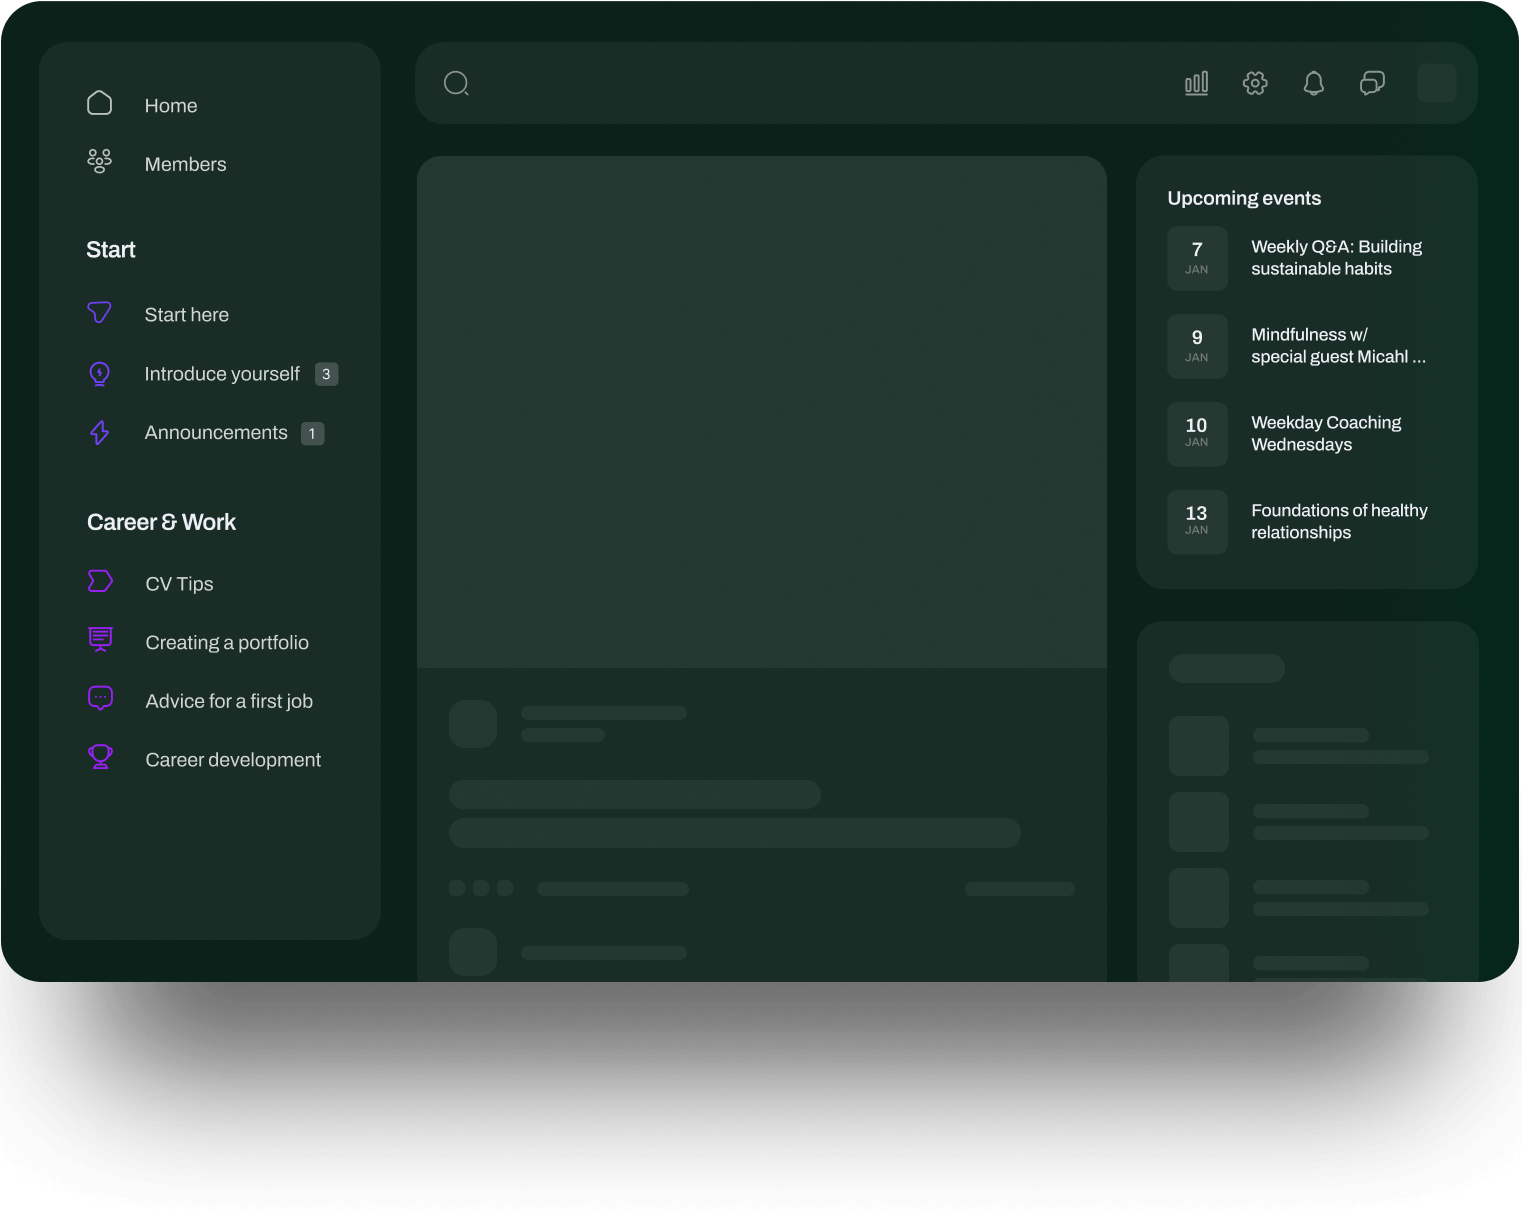Screen dimensions: 1522x1232
Task: Open the Start here space
Action: coord(186,315)
